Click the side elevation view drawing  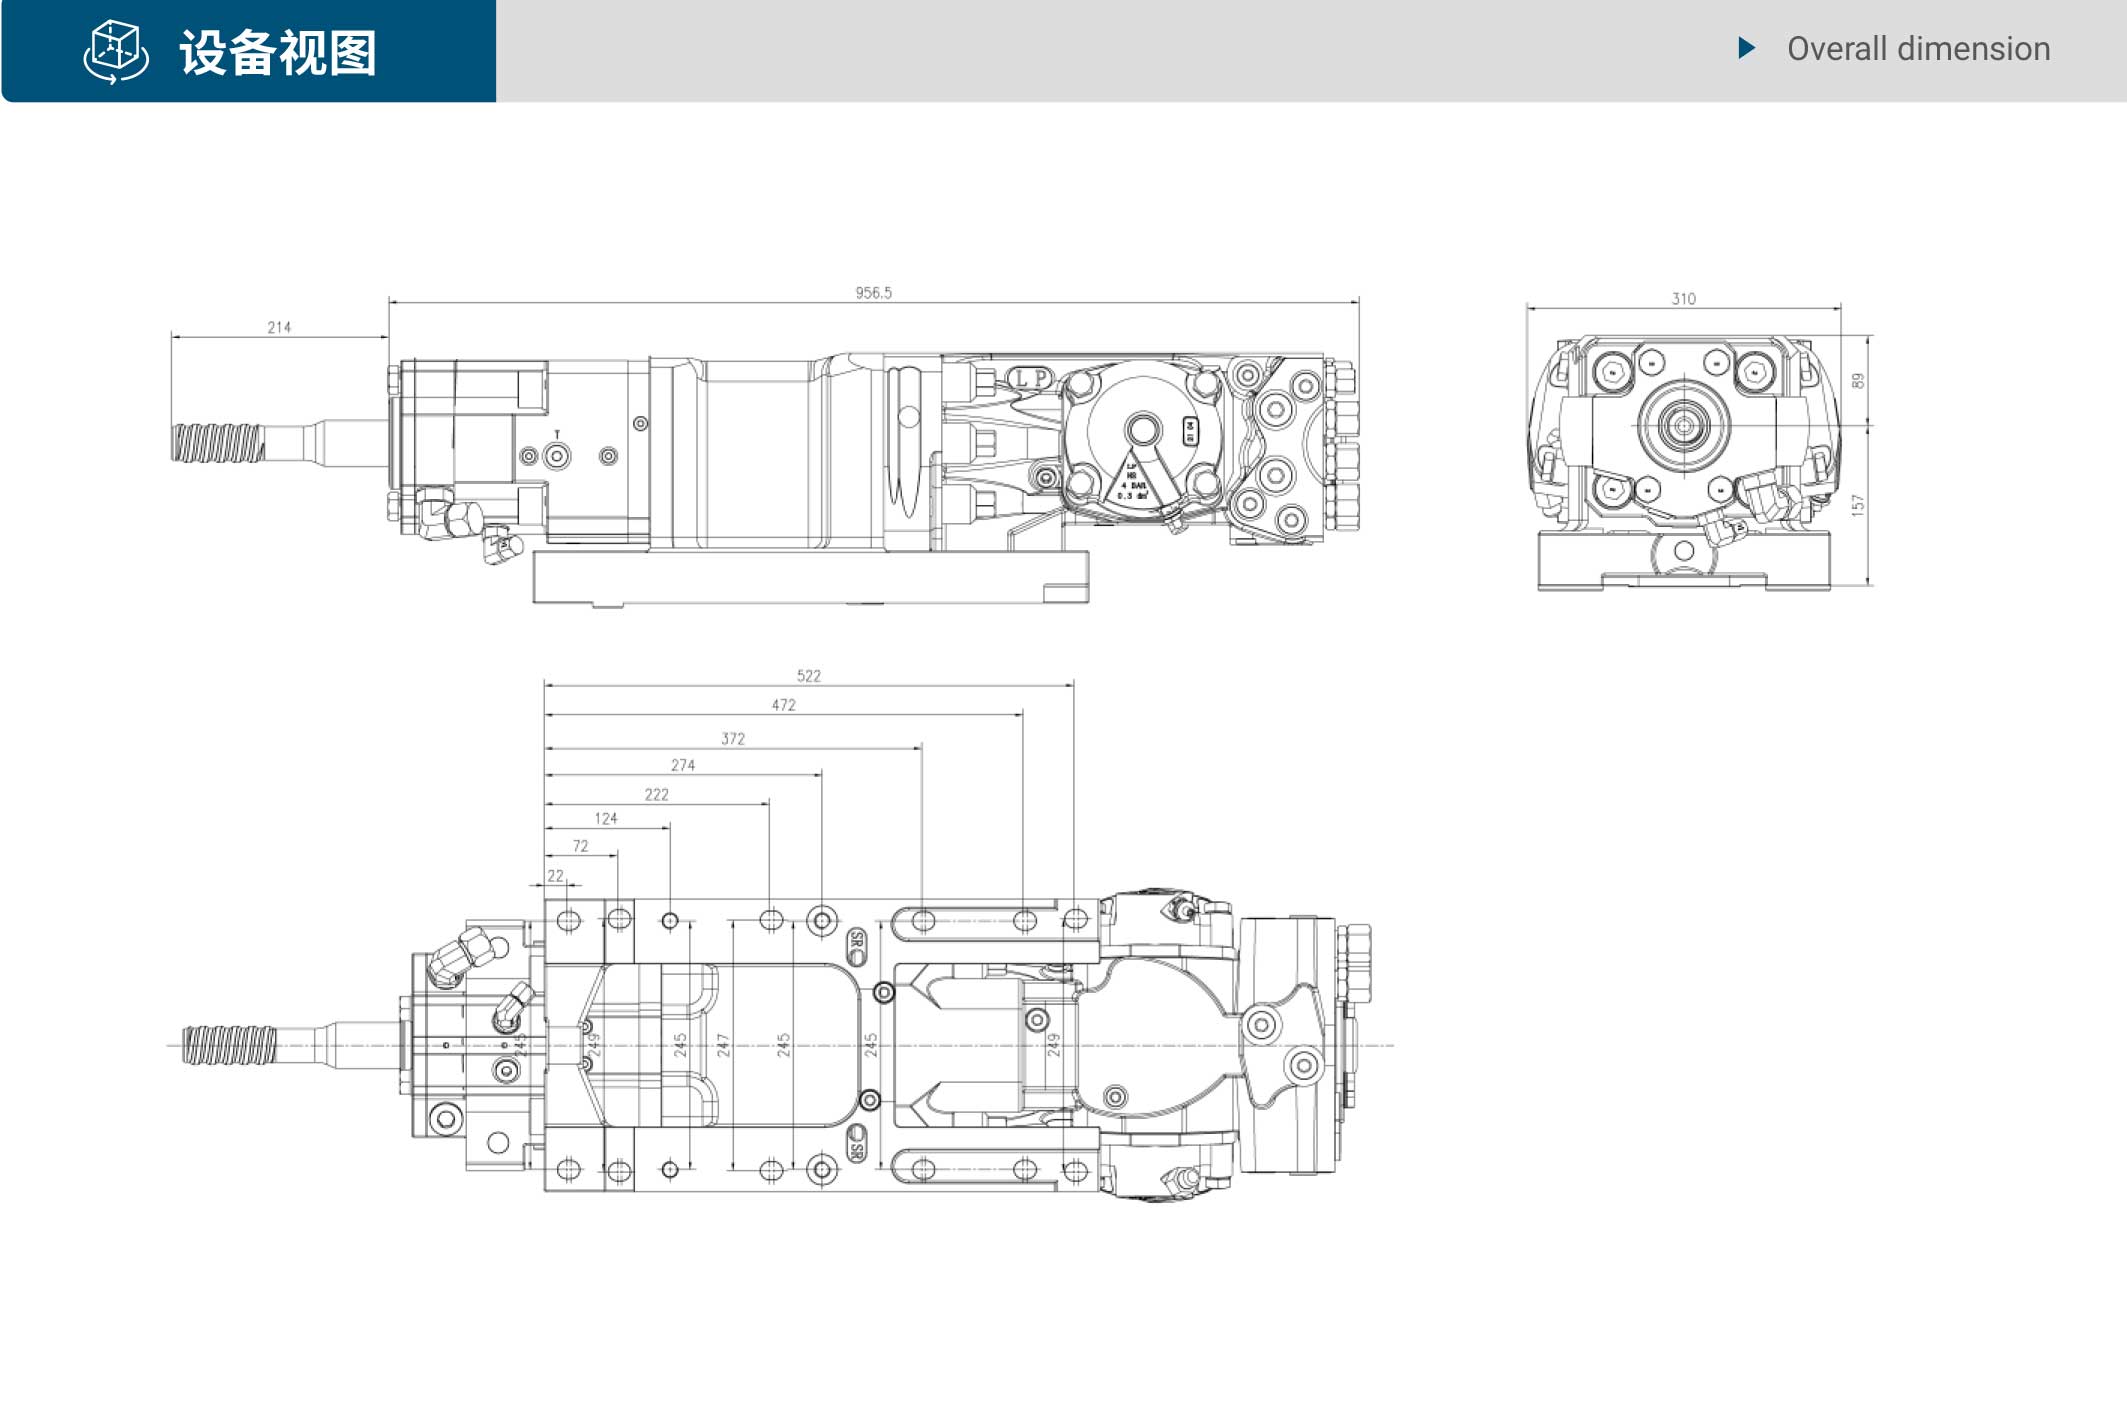[765, 478]
